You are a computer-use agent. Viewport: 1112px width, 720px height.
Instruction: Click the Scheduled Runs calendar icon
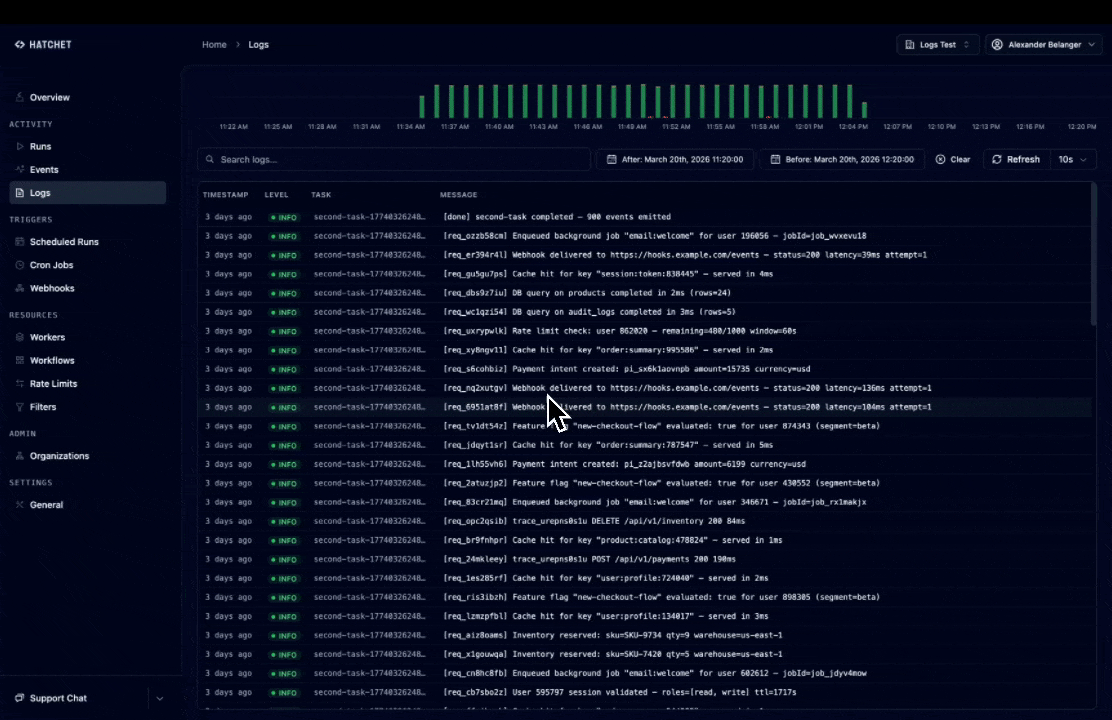(20, 242)
